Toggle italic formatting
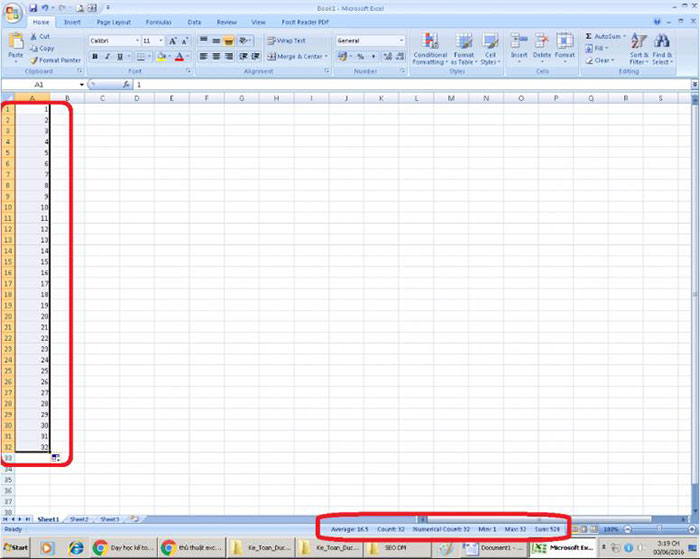Screen dimensions: 700x559 (x=107, y=56)
